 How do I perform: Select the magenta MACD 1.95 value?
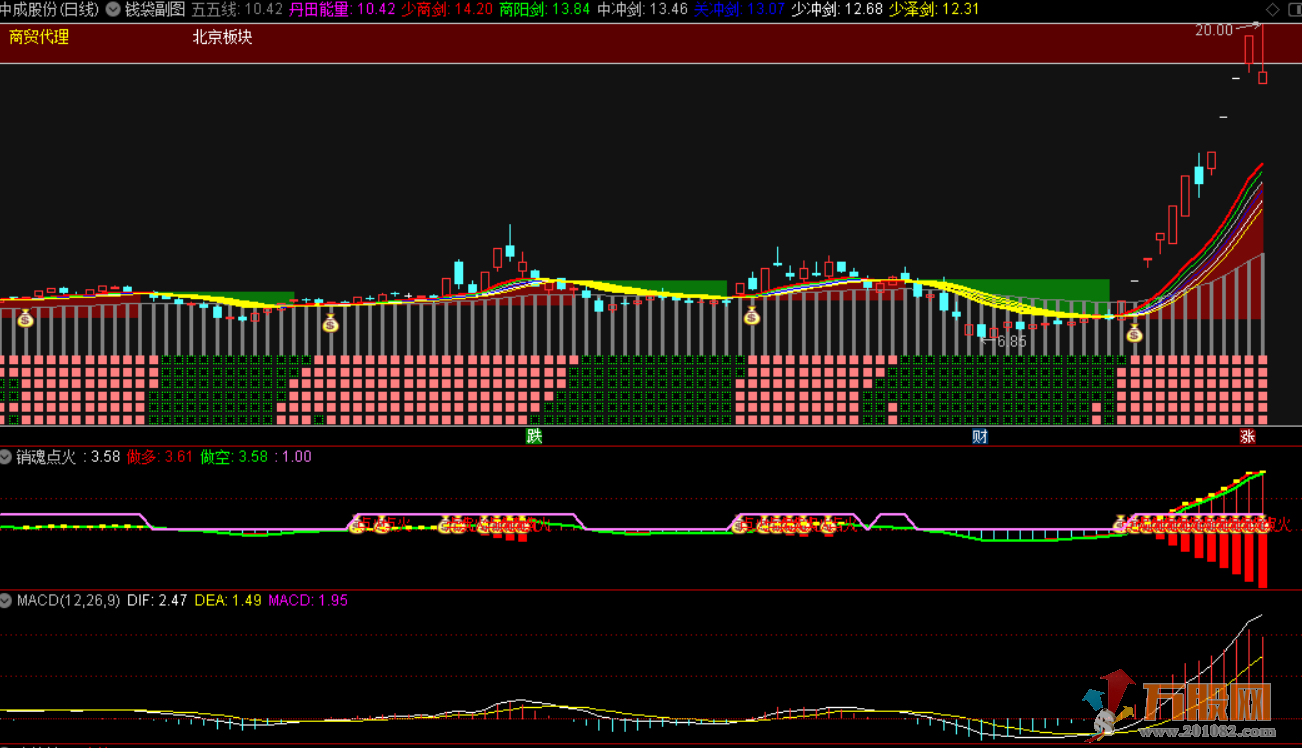tap(309, 601)
